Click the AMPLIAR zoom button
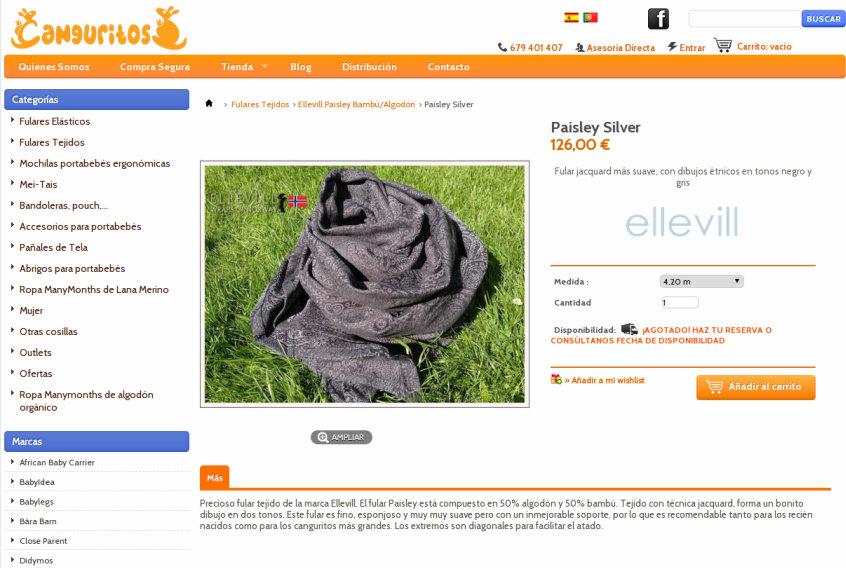 point(341,437)
